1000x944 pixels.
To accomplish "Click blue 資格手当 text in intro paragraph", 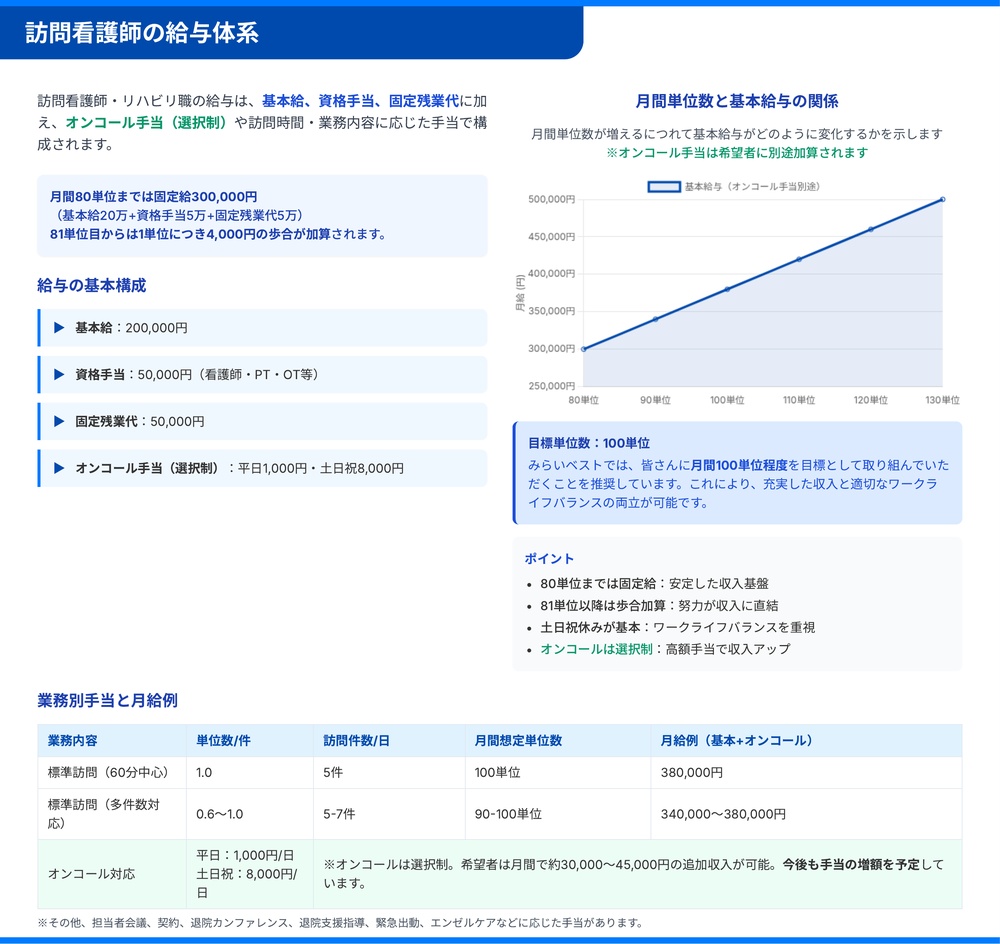I will pyautogui.click(x=347, y=101).
